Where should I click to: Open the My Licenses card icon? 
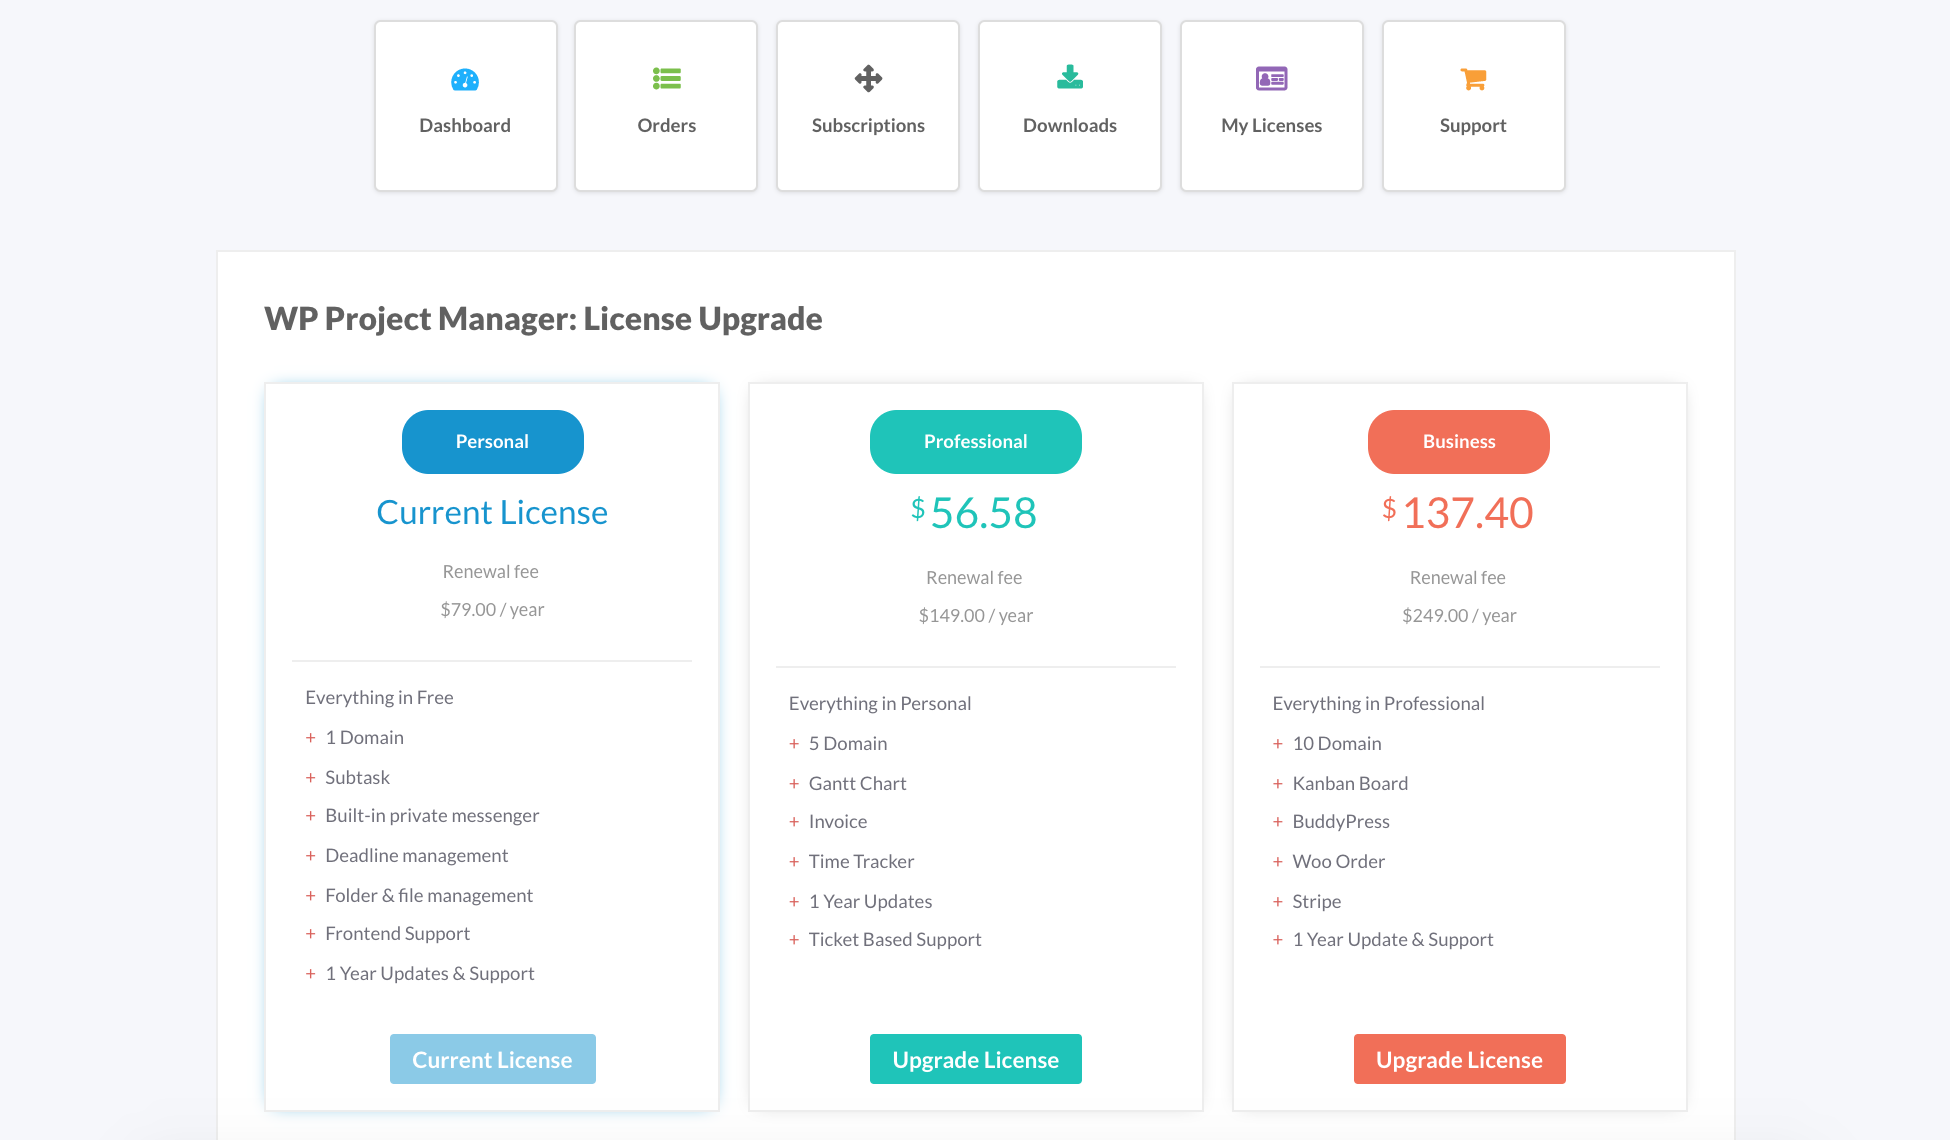pyautogui.click(x=1270, y=78)
